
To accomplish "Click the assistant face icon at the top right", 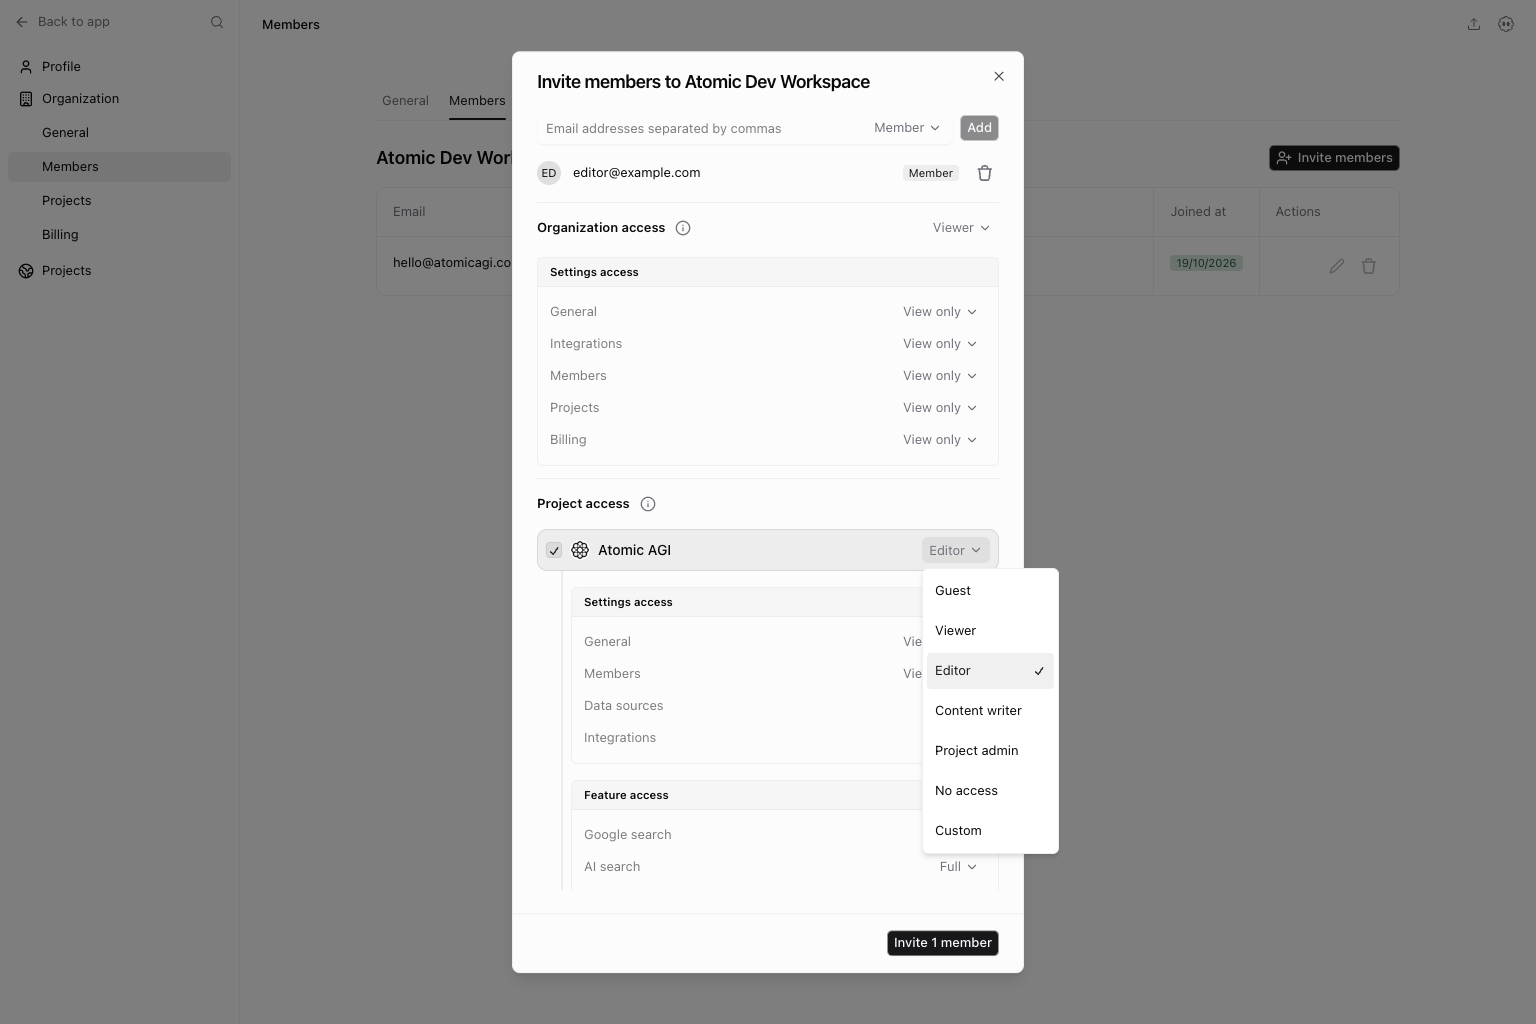I will [x=1506, y=24].
